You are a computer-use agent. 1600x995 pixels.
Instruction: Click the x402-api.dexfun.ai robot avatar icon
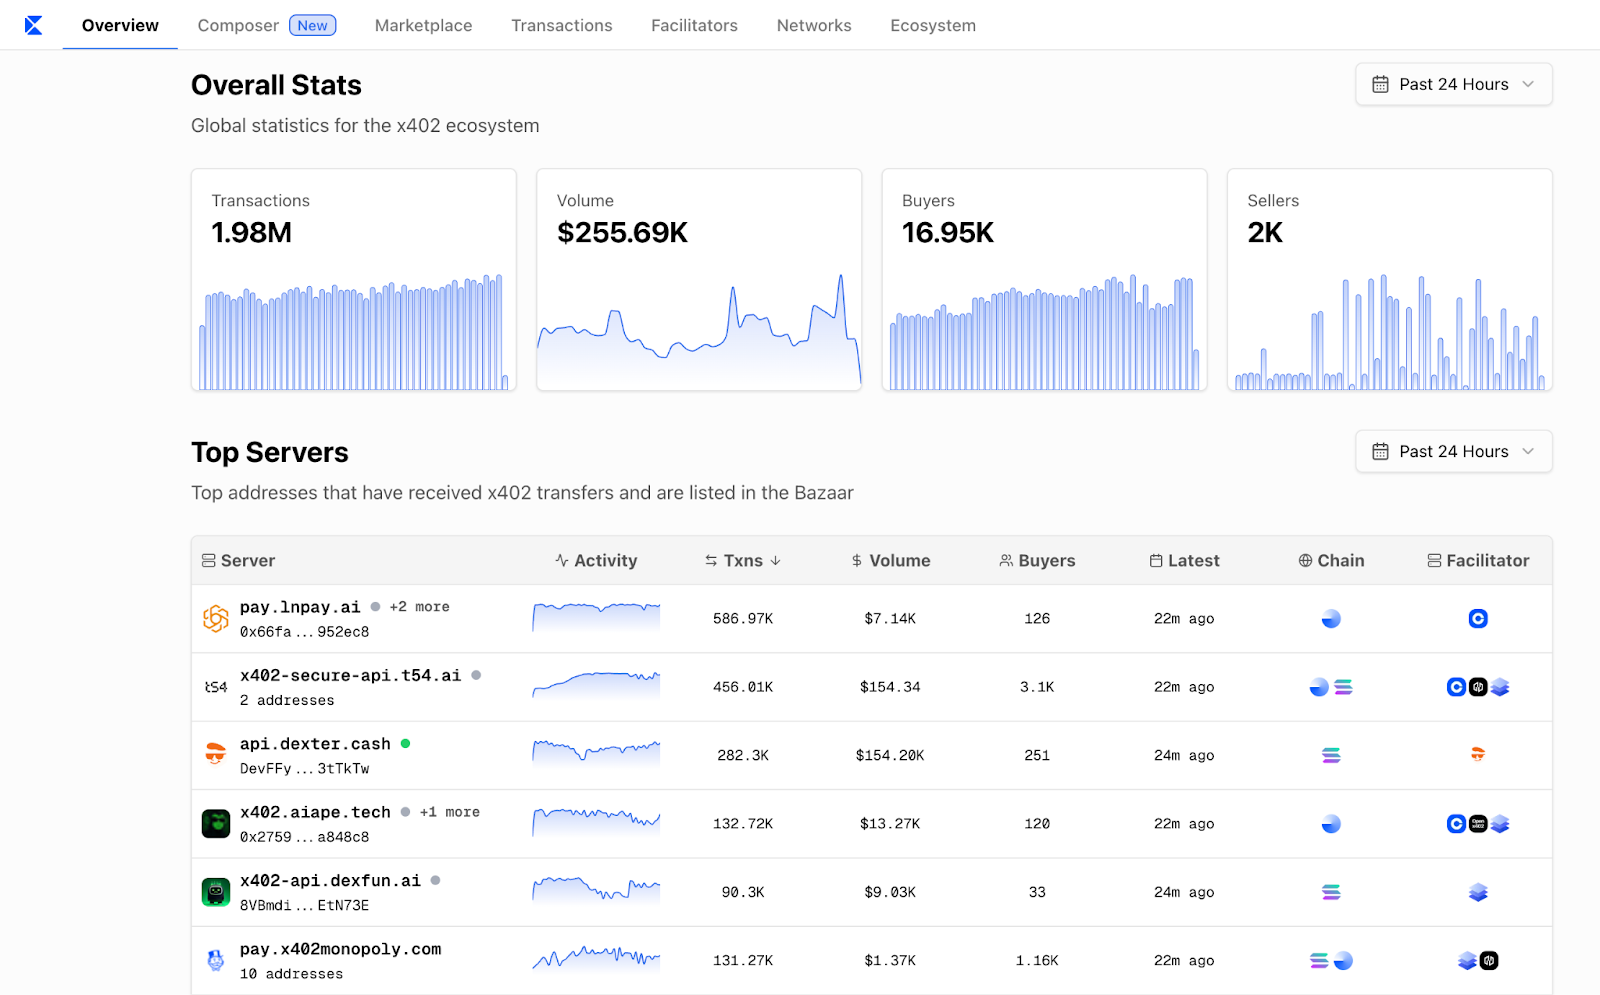(216, 892)
